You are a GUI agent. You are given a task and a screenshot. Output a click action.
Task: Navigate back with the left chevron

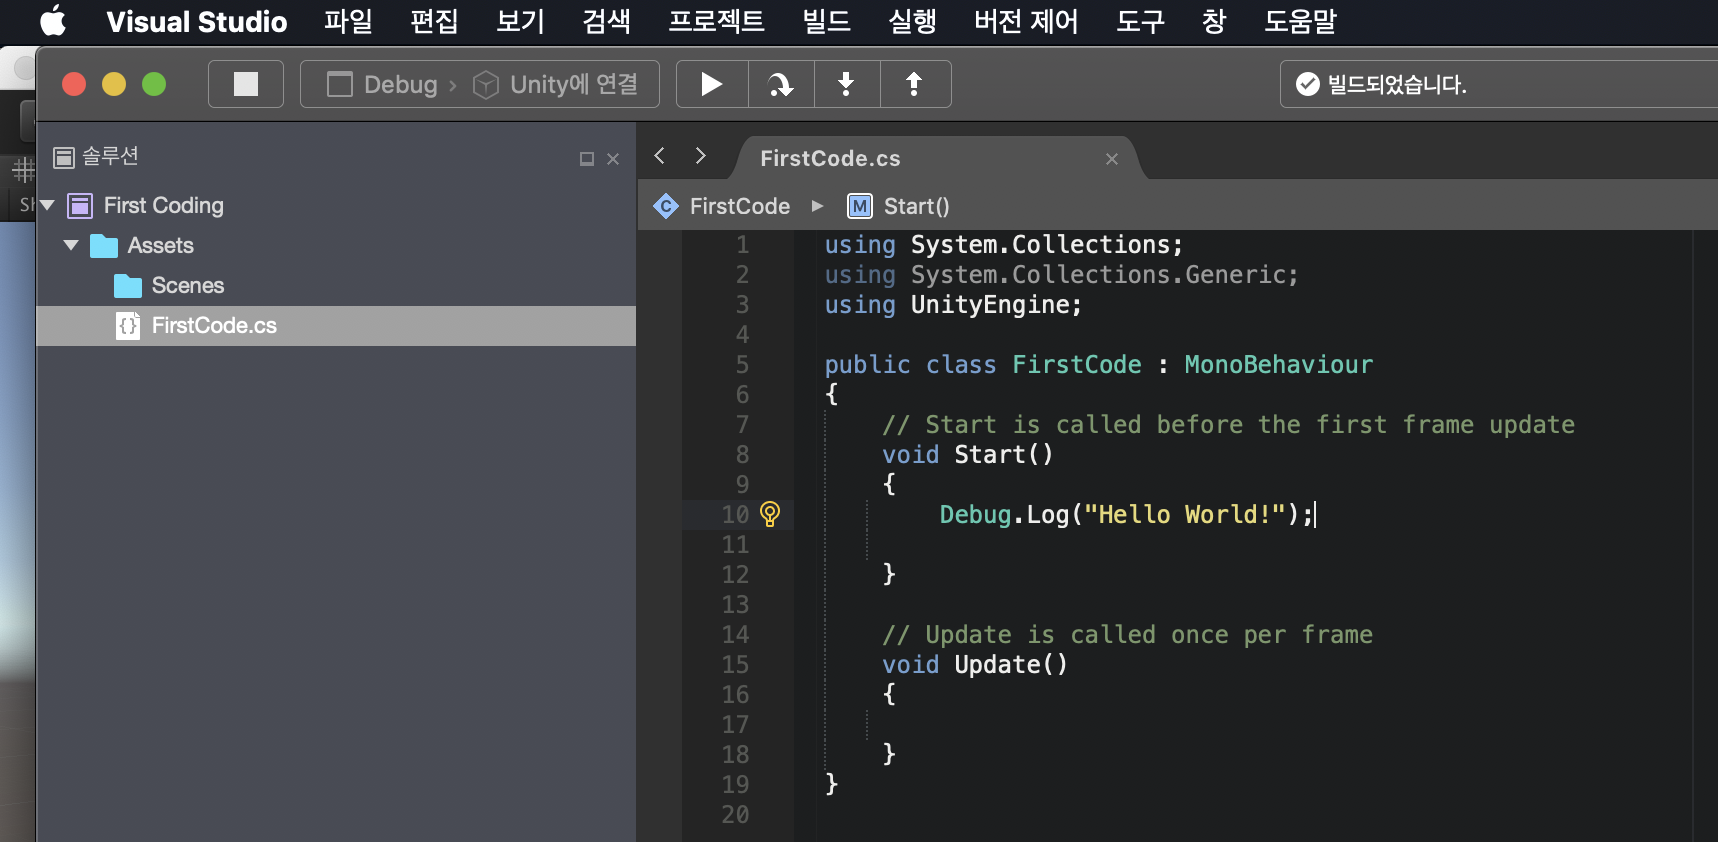pos(659,156)
